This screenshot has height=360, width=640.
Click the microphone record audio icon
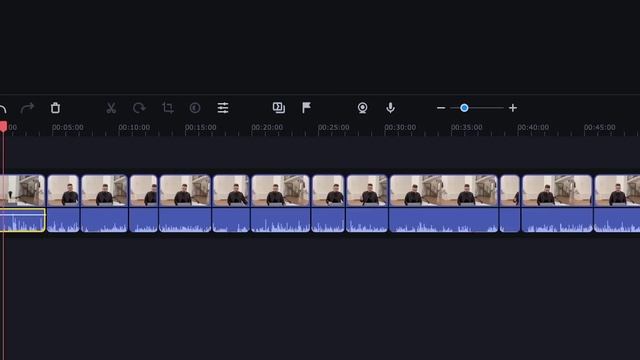(x=390, y=108)
